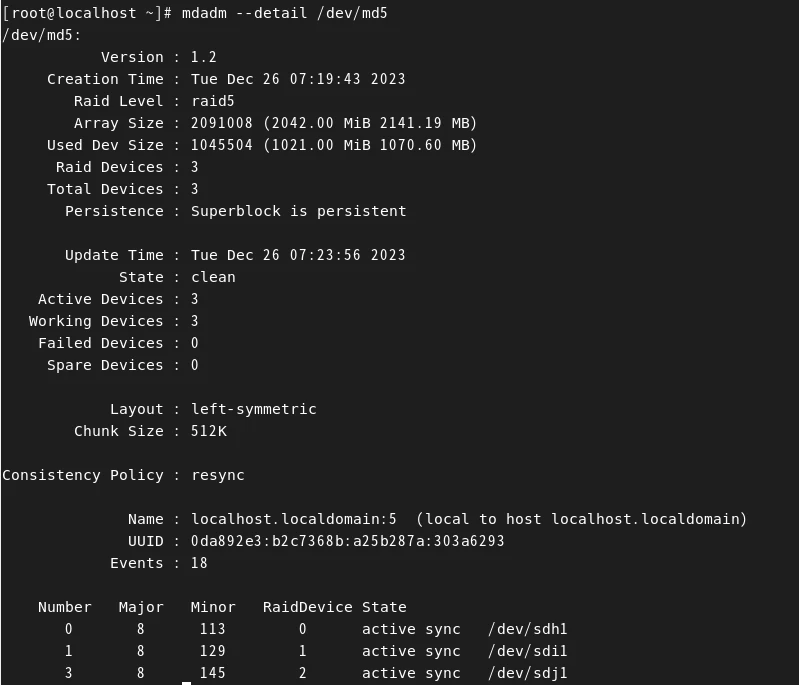The image size is (799, 685).
Task: Click the 'Minor' column header
Action: [x=213, y=607]
